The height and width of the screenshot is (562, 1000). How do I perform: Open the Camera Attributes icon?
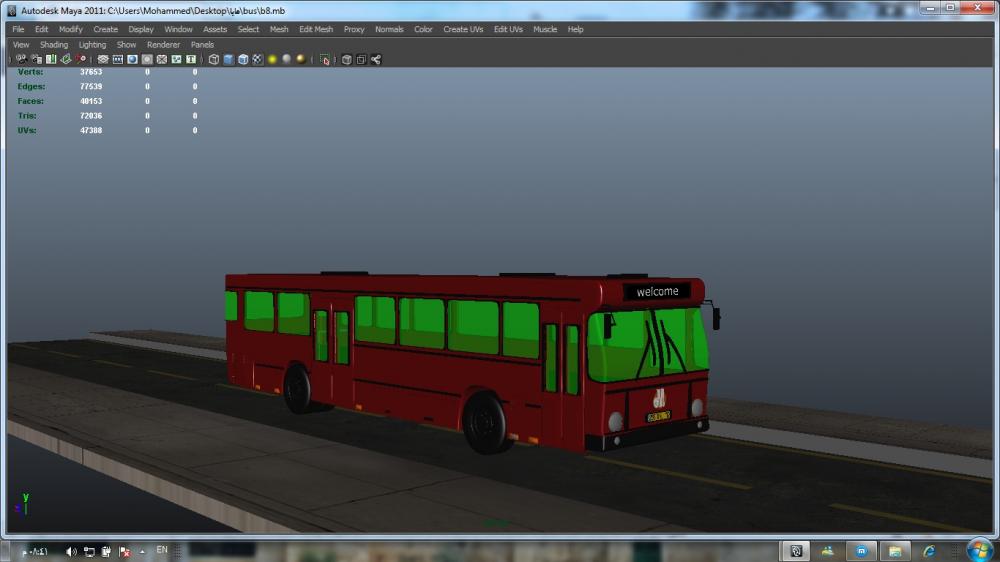pos(36,59)
